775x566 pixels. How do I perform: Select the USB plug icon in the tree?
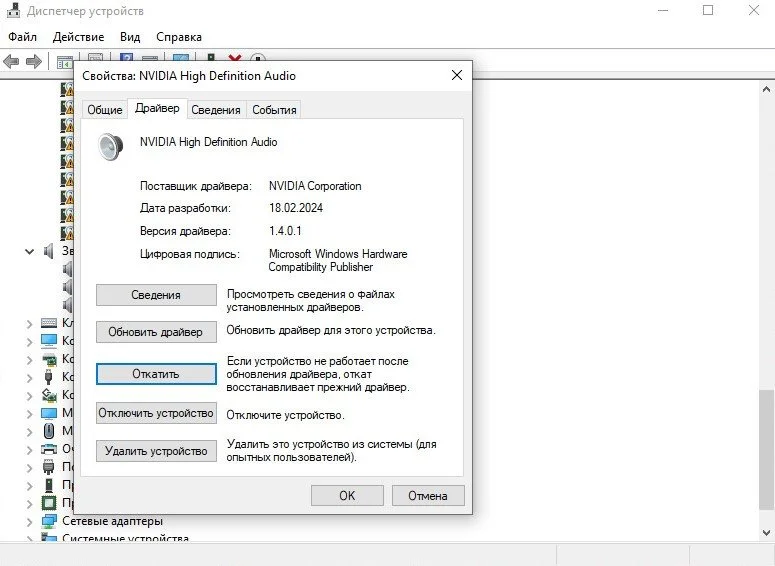(x=48, y=377)
